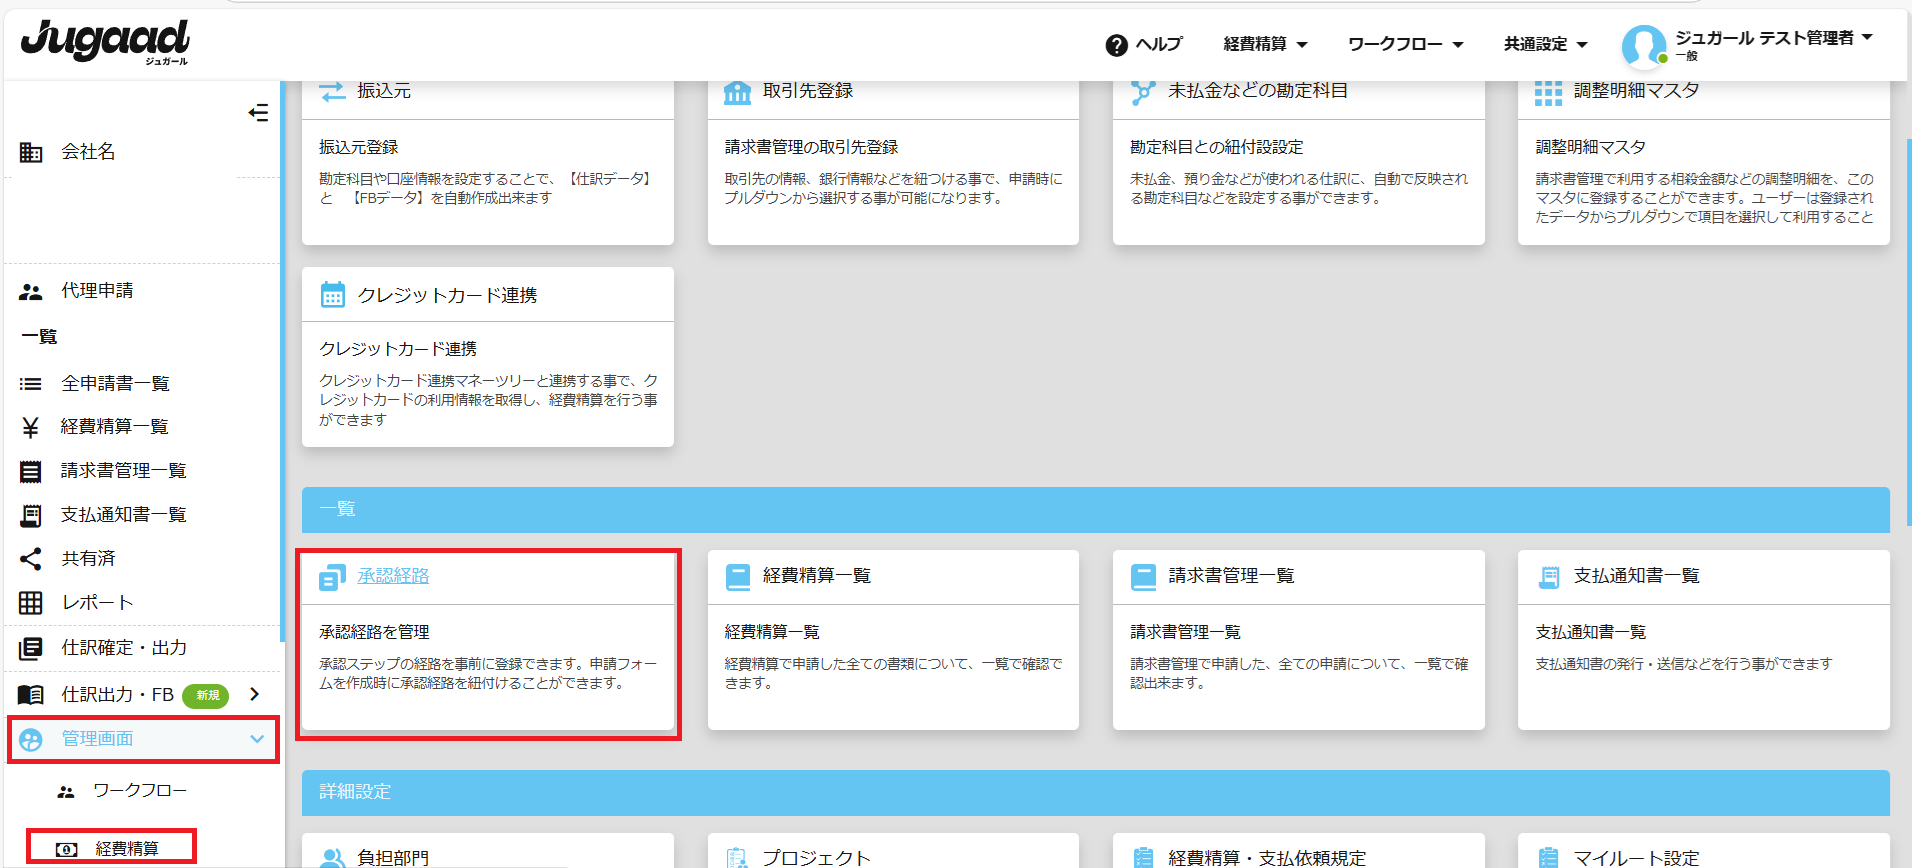Select 共有済 in the sidebar
1912x868 pixels.
(x=88, y=559)
